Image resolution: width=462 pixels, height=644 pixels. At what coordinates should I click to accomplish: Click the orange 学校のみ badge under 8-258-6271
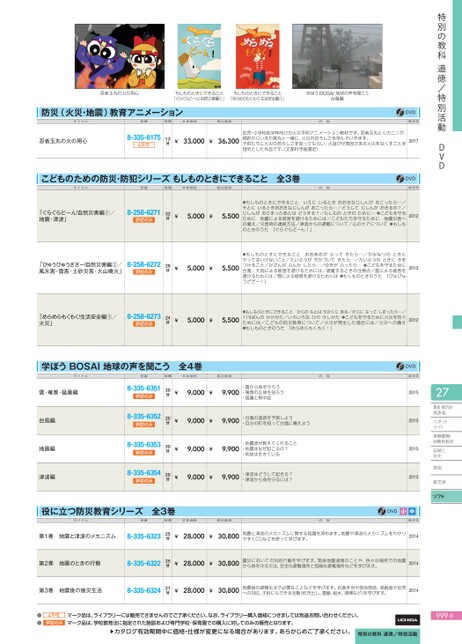[143, 220]
